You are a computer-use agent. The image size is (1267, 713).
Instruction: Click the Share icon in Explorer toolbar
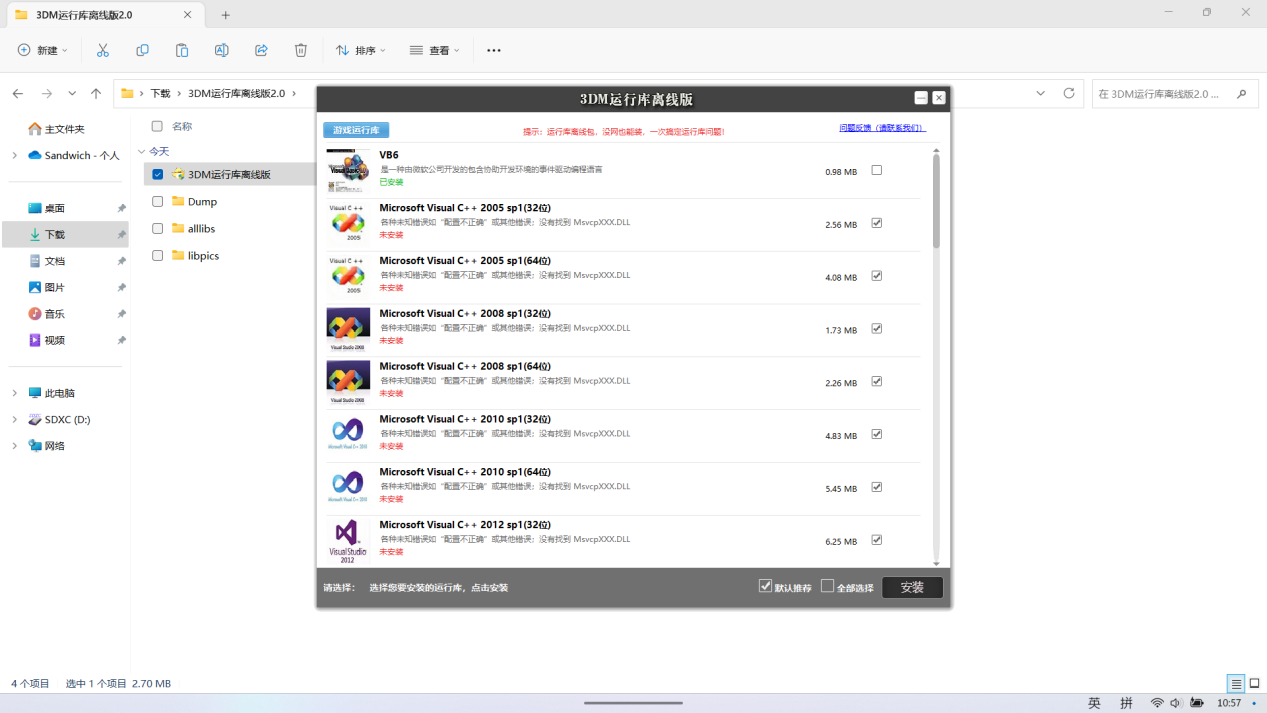click(x=261, y=50)
